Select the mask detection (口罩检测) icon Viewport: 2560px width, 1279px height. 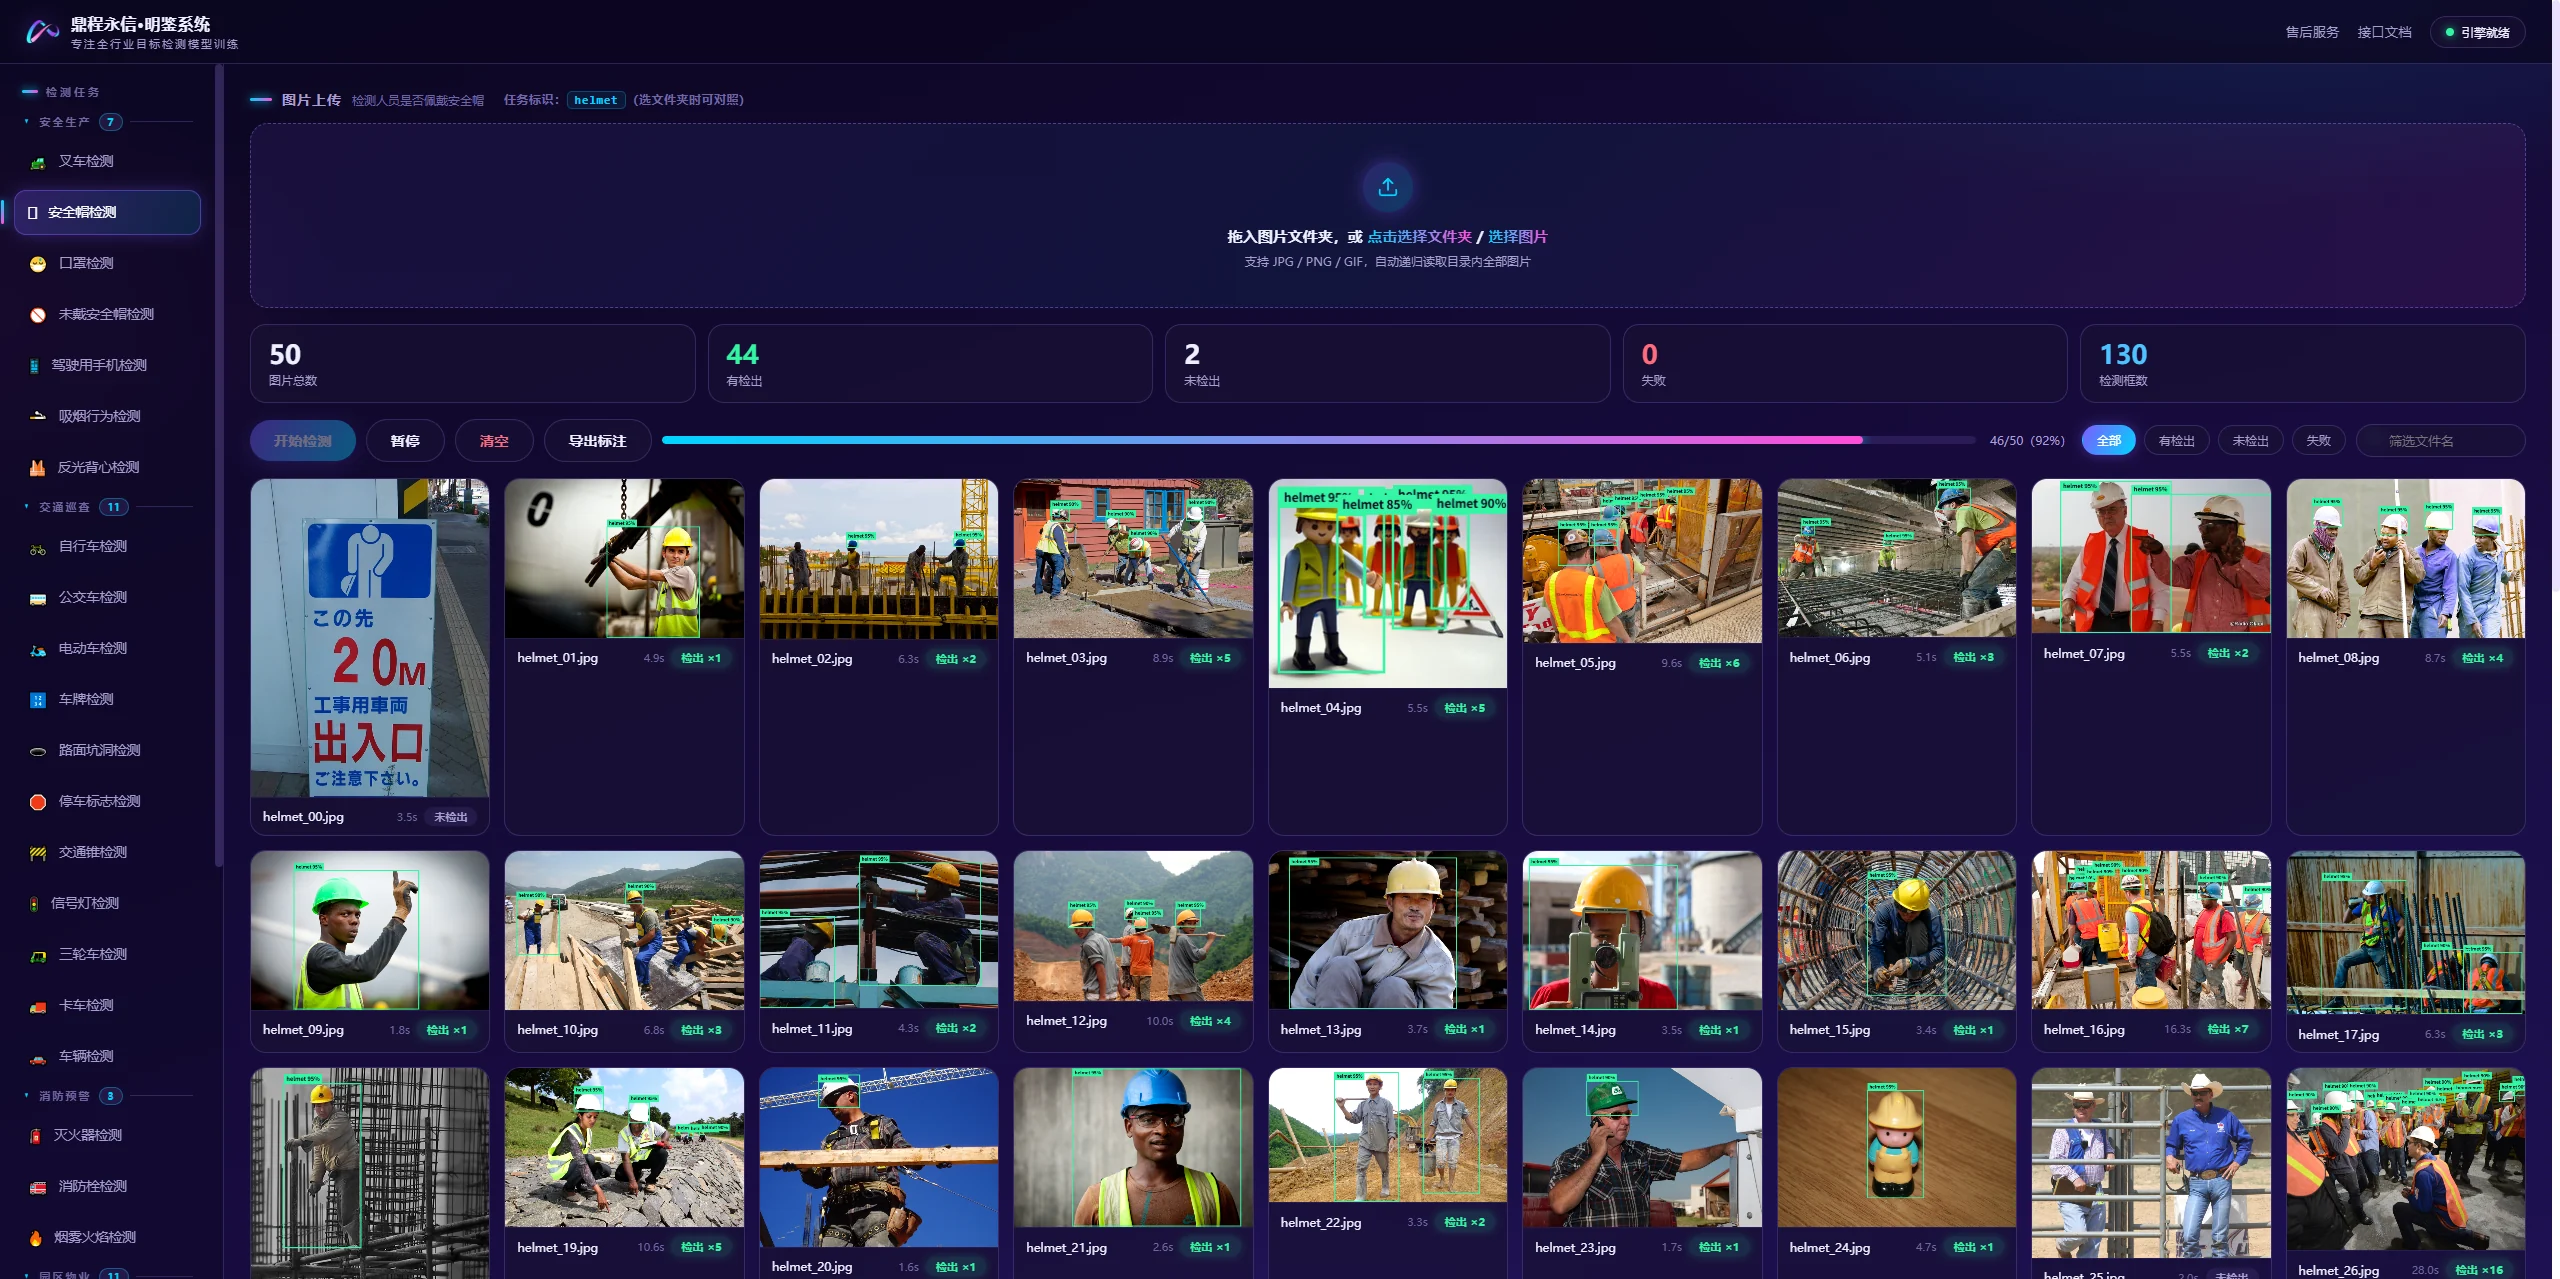(38, 264)
